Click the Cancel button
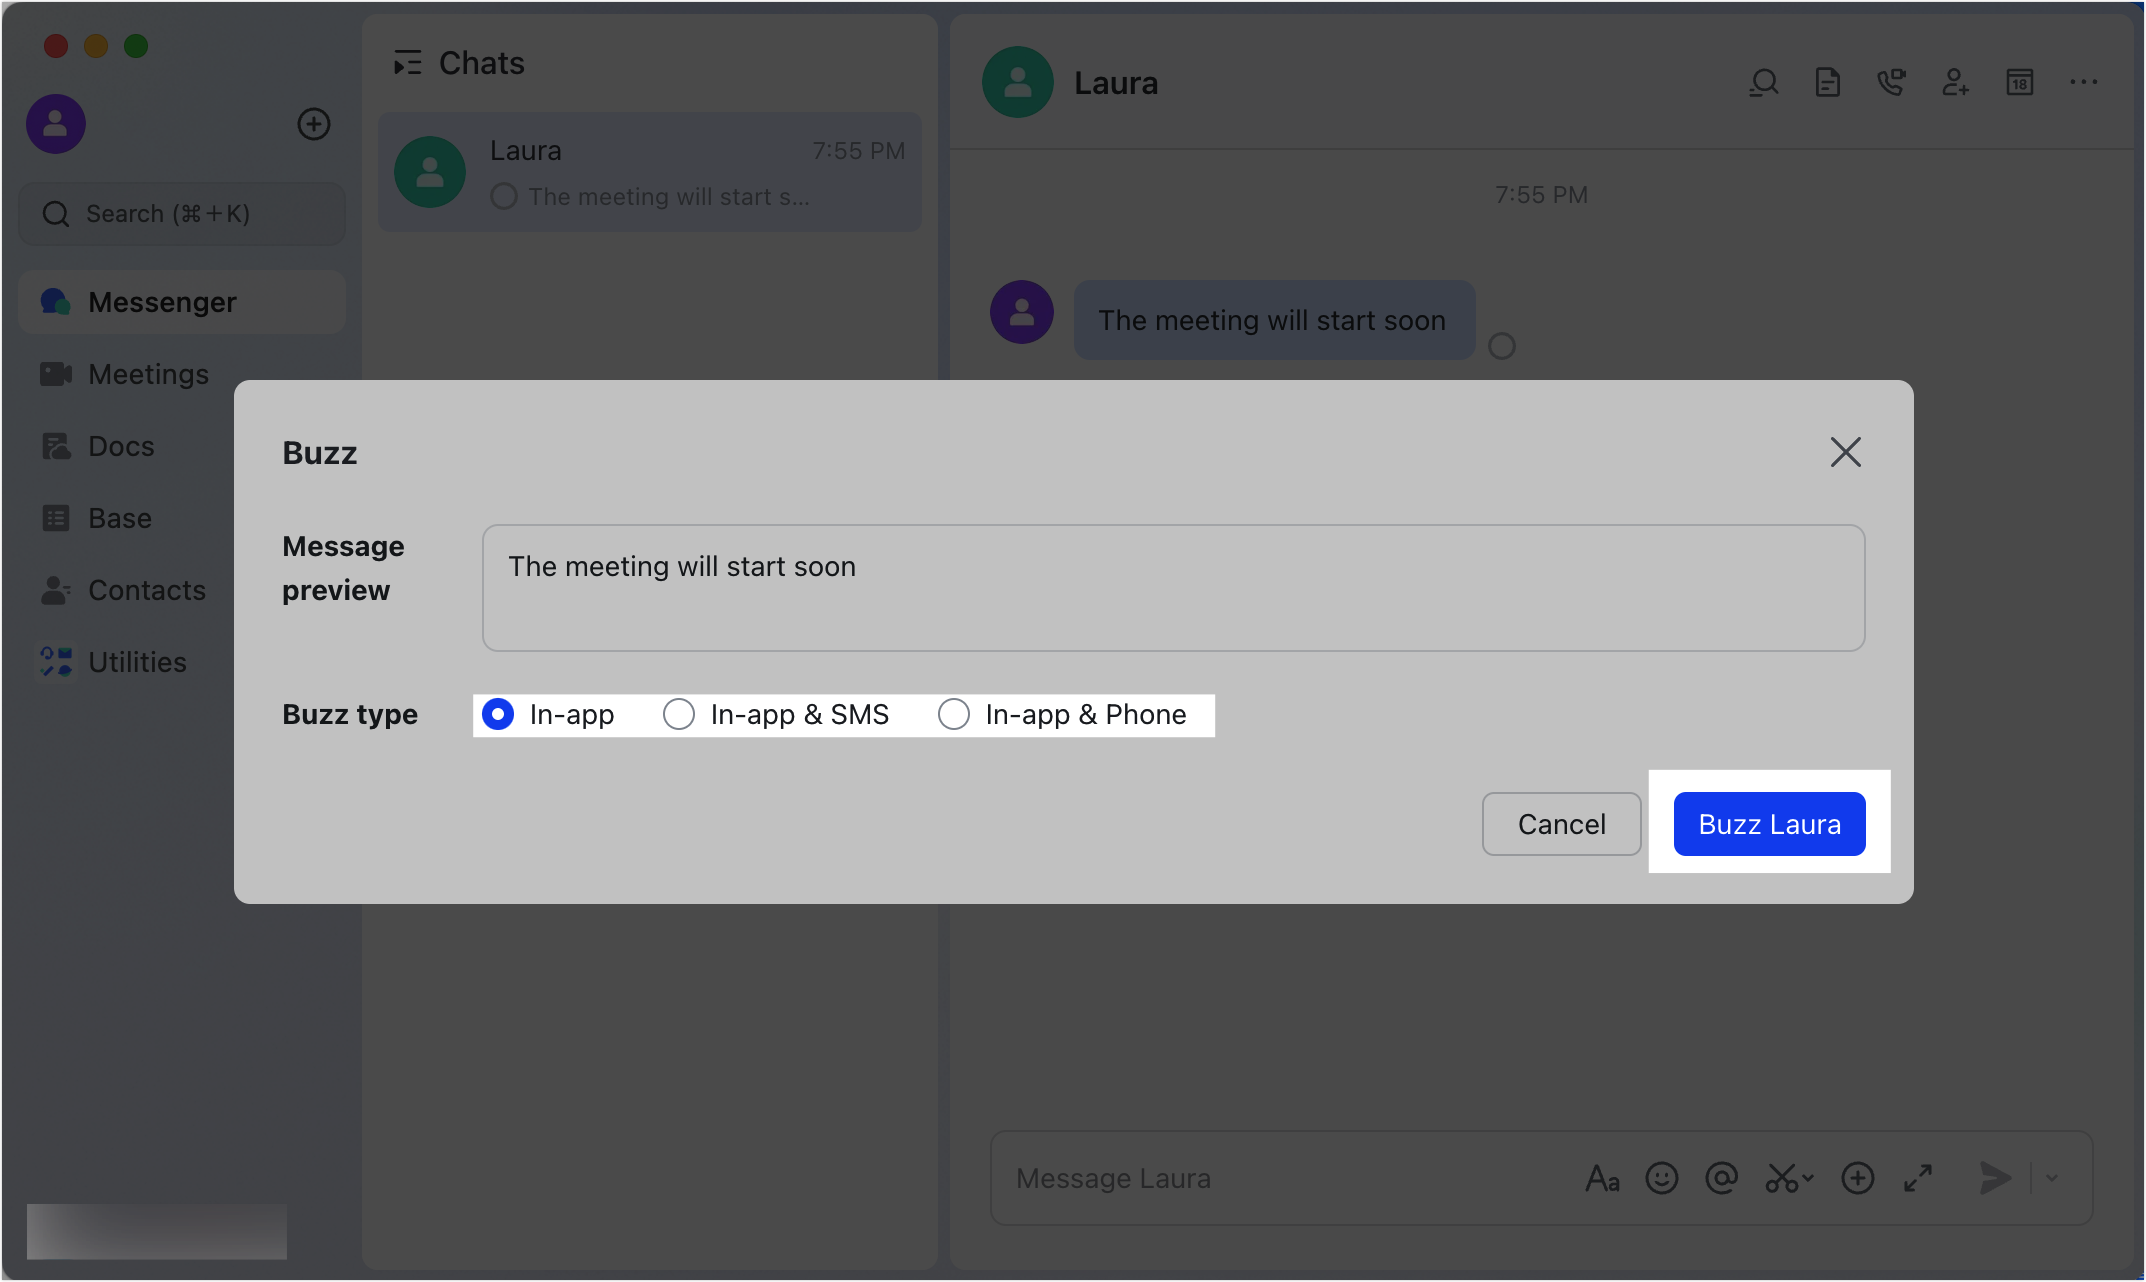Screen dimensions: 2146x1282 [x=1561, y=824]
